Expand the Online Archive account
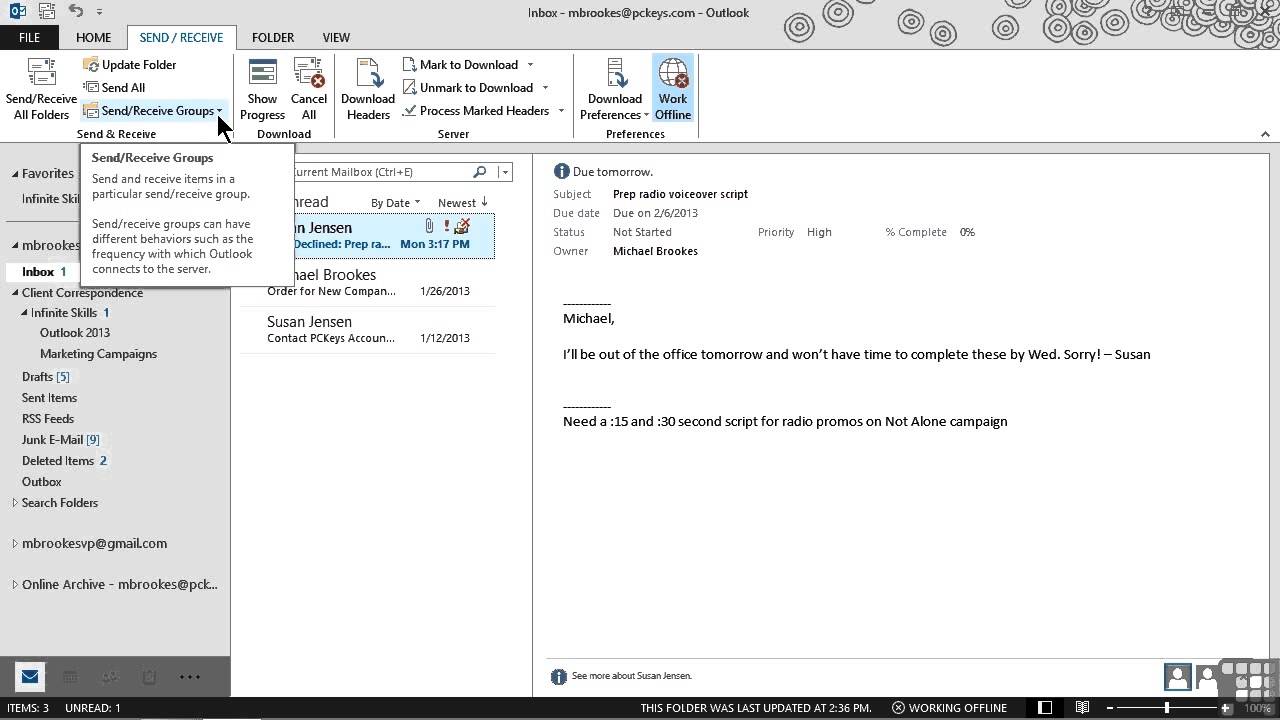 (x=15, y=585)
